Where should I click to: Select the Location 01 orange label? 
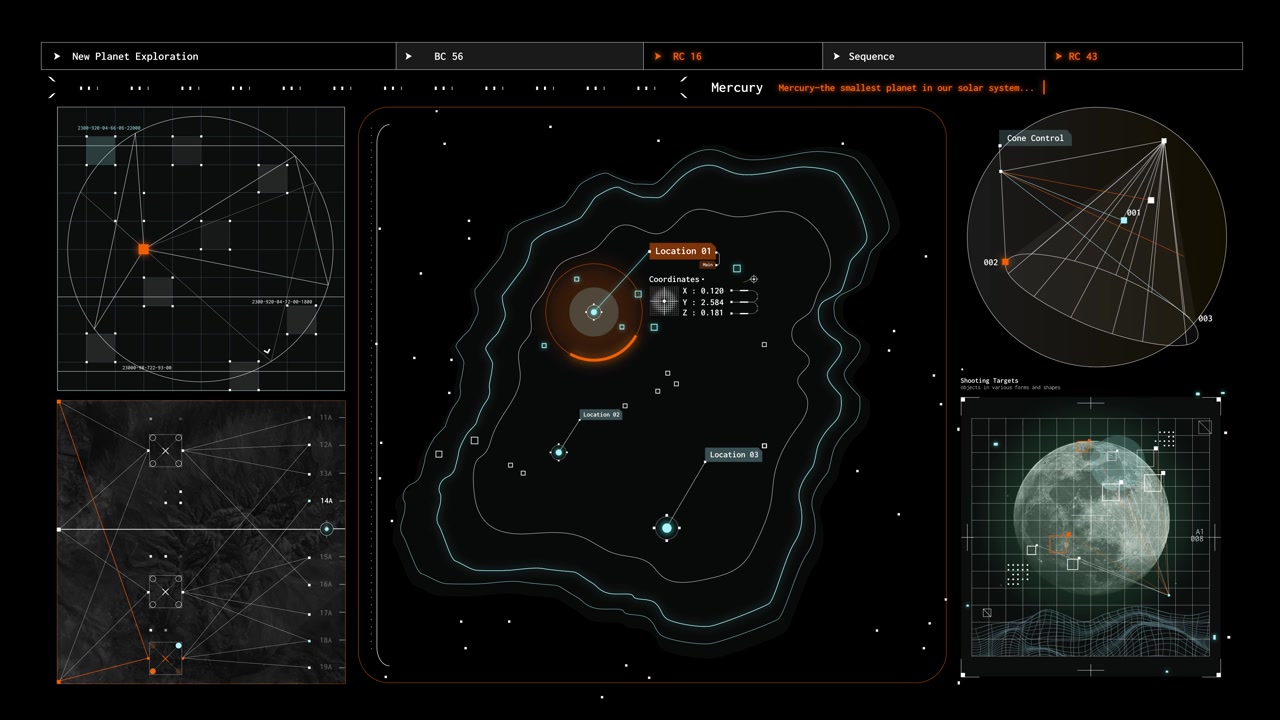pos(683,251)
